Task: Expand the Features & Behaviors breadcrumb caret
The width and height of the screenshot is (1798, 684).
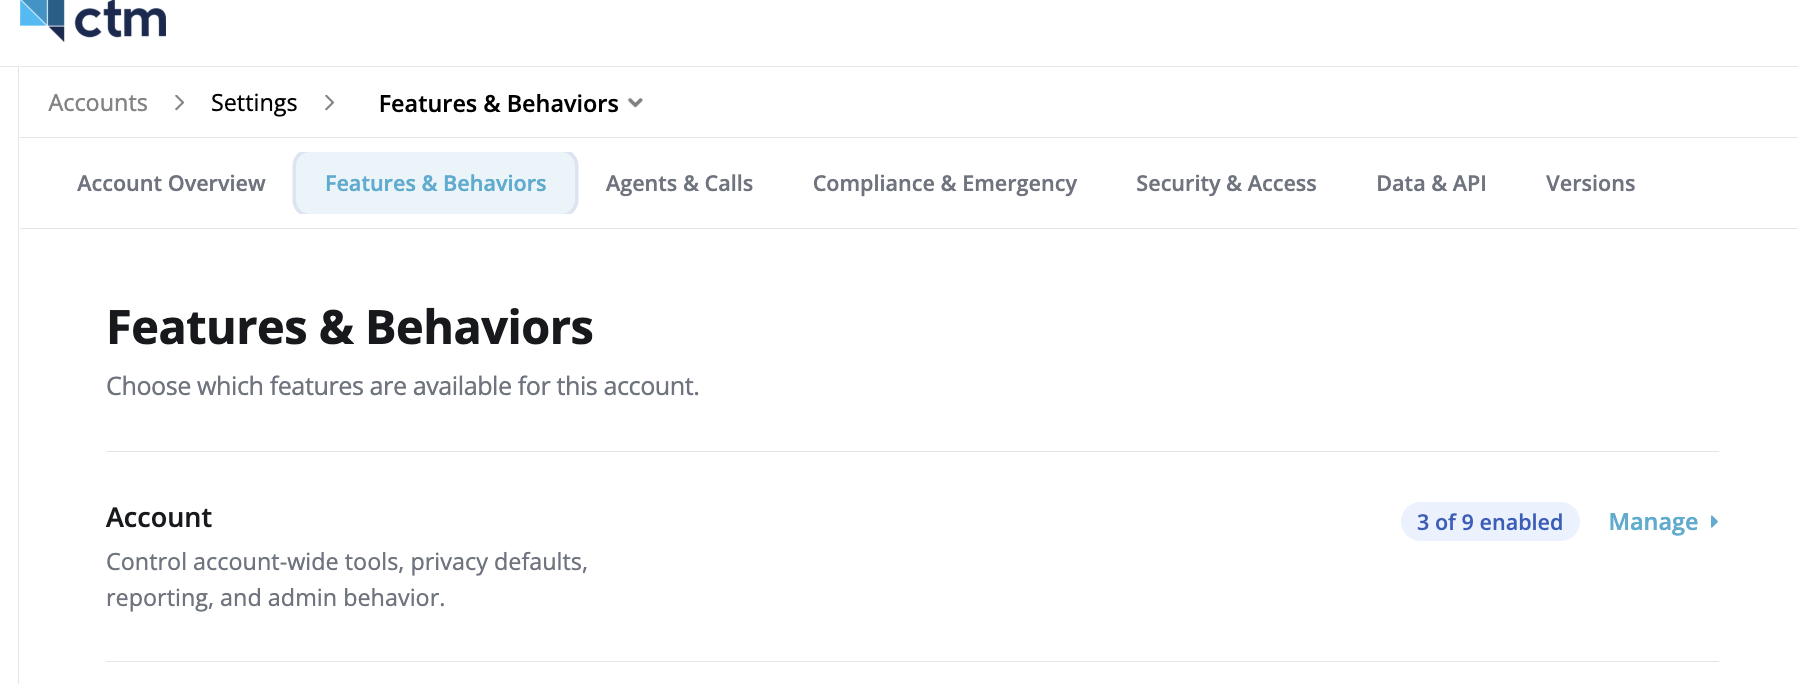Action: 635,103
